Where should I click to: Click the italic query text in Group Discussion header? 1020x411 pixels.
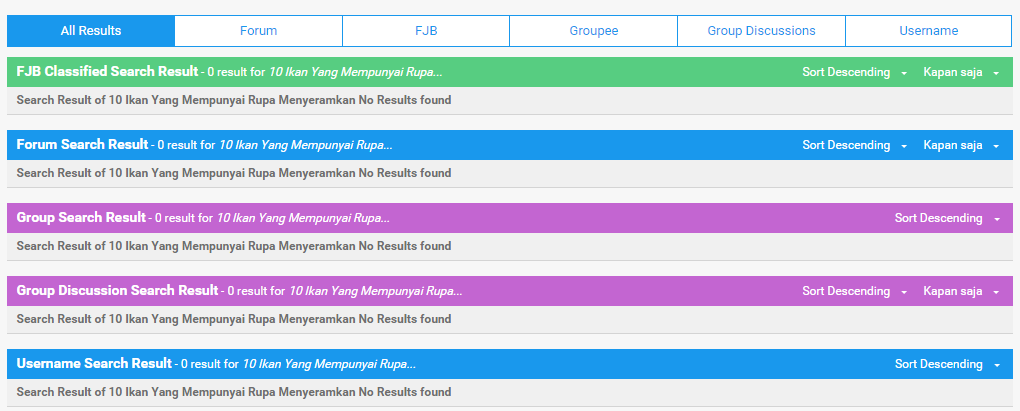tap(376, 291)
